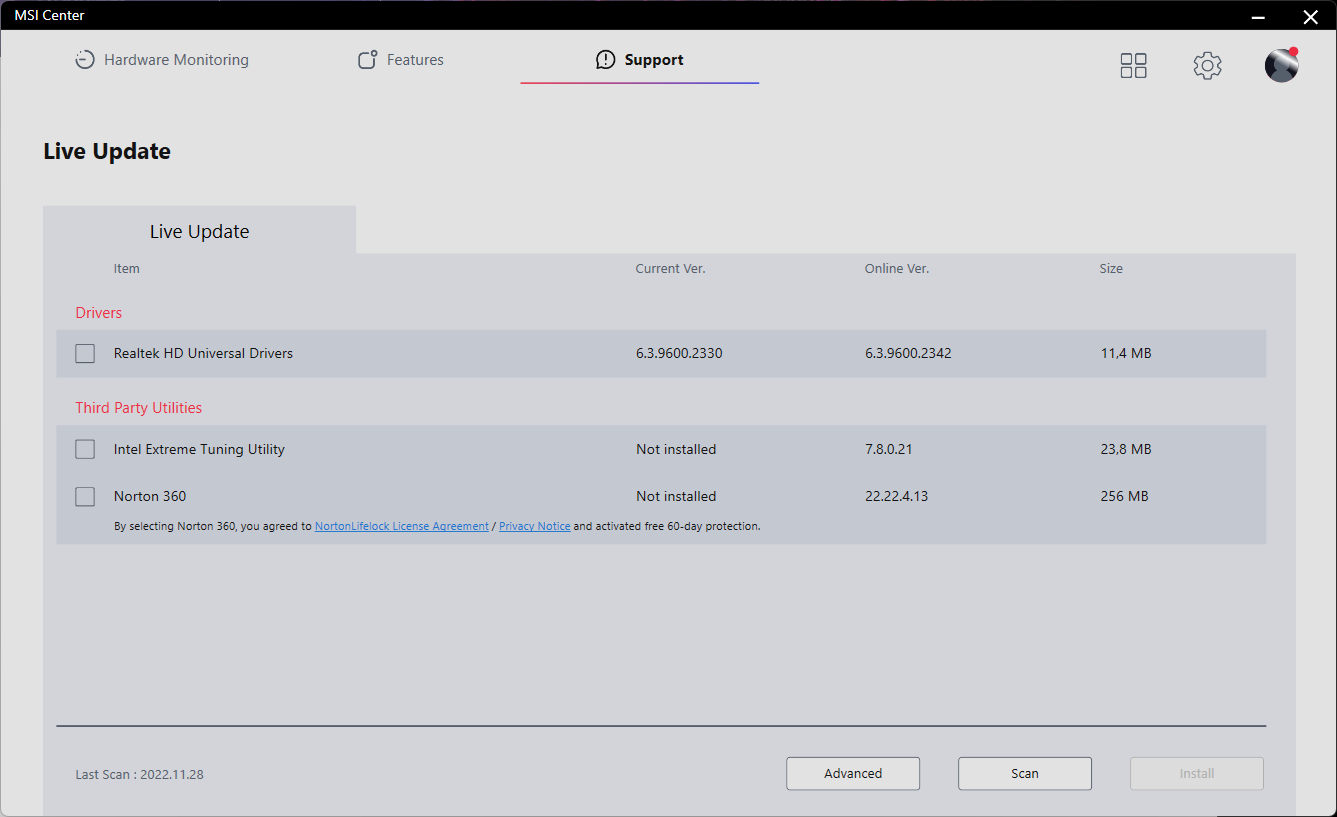Check the Realtek HD Universal Drivers box

tap(85, 353)
